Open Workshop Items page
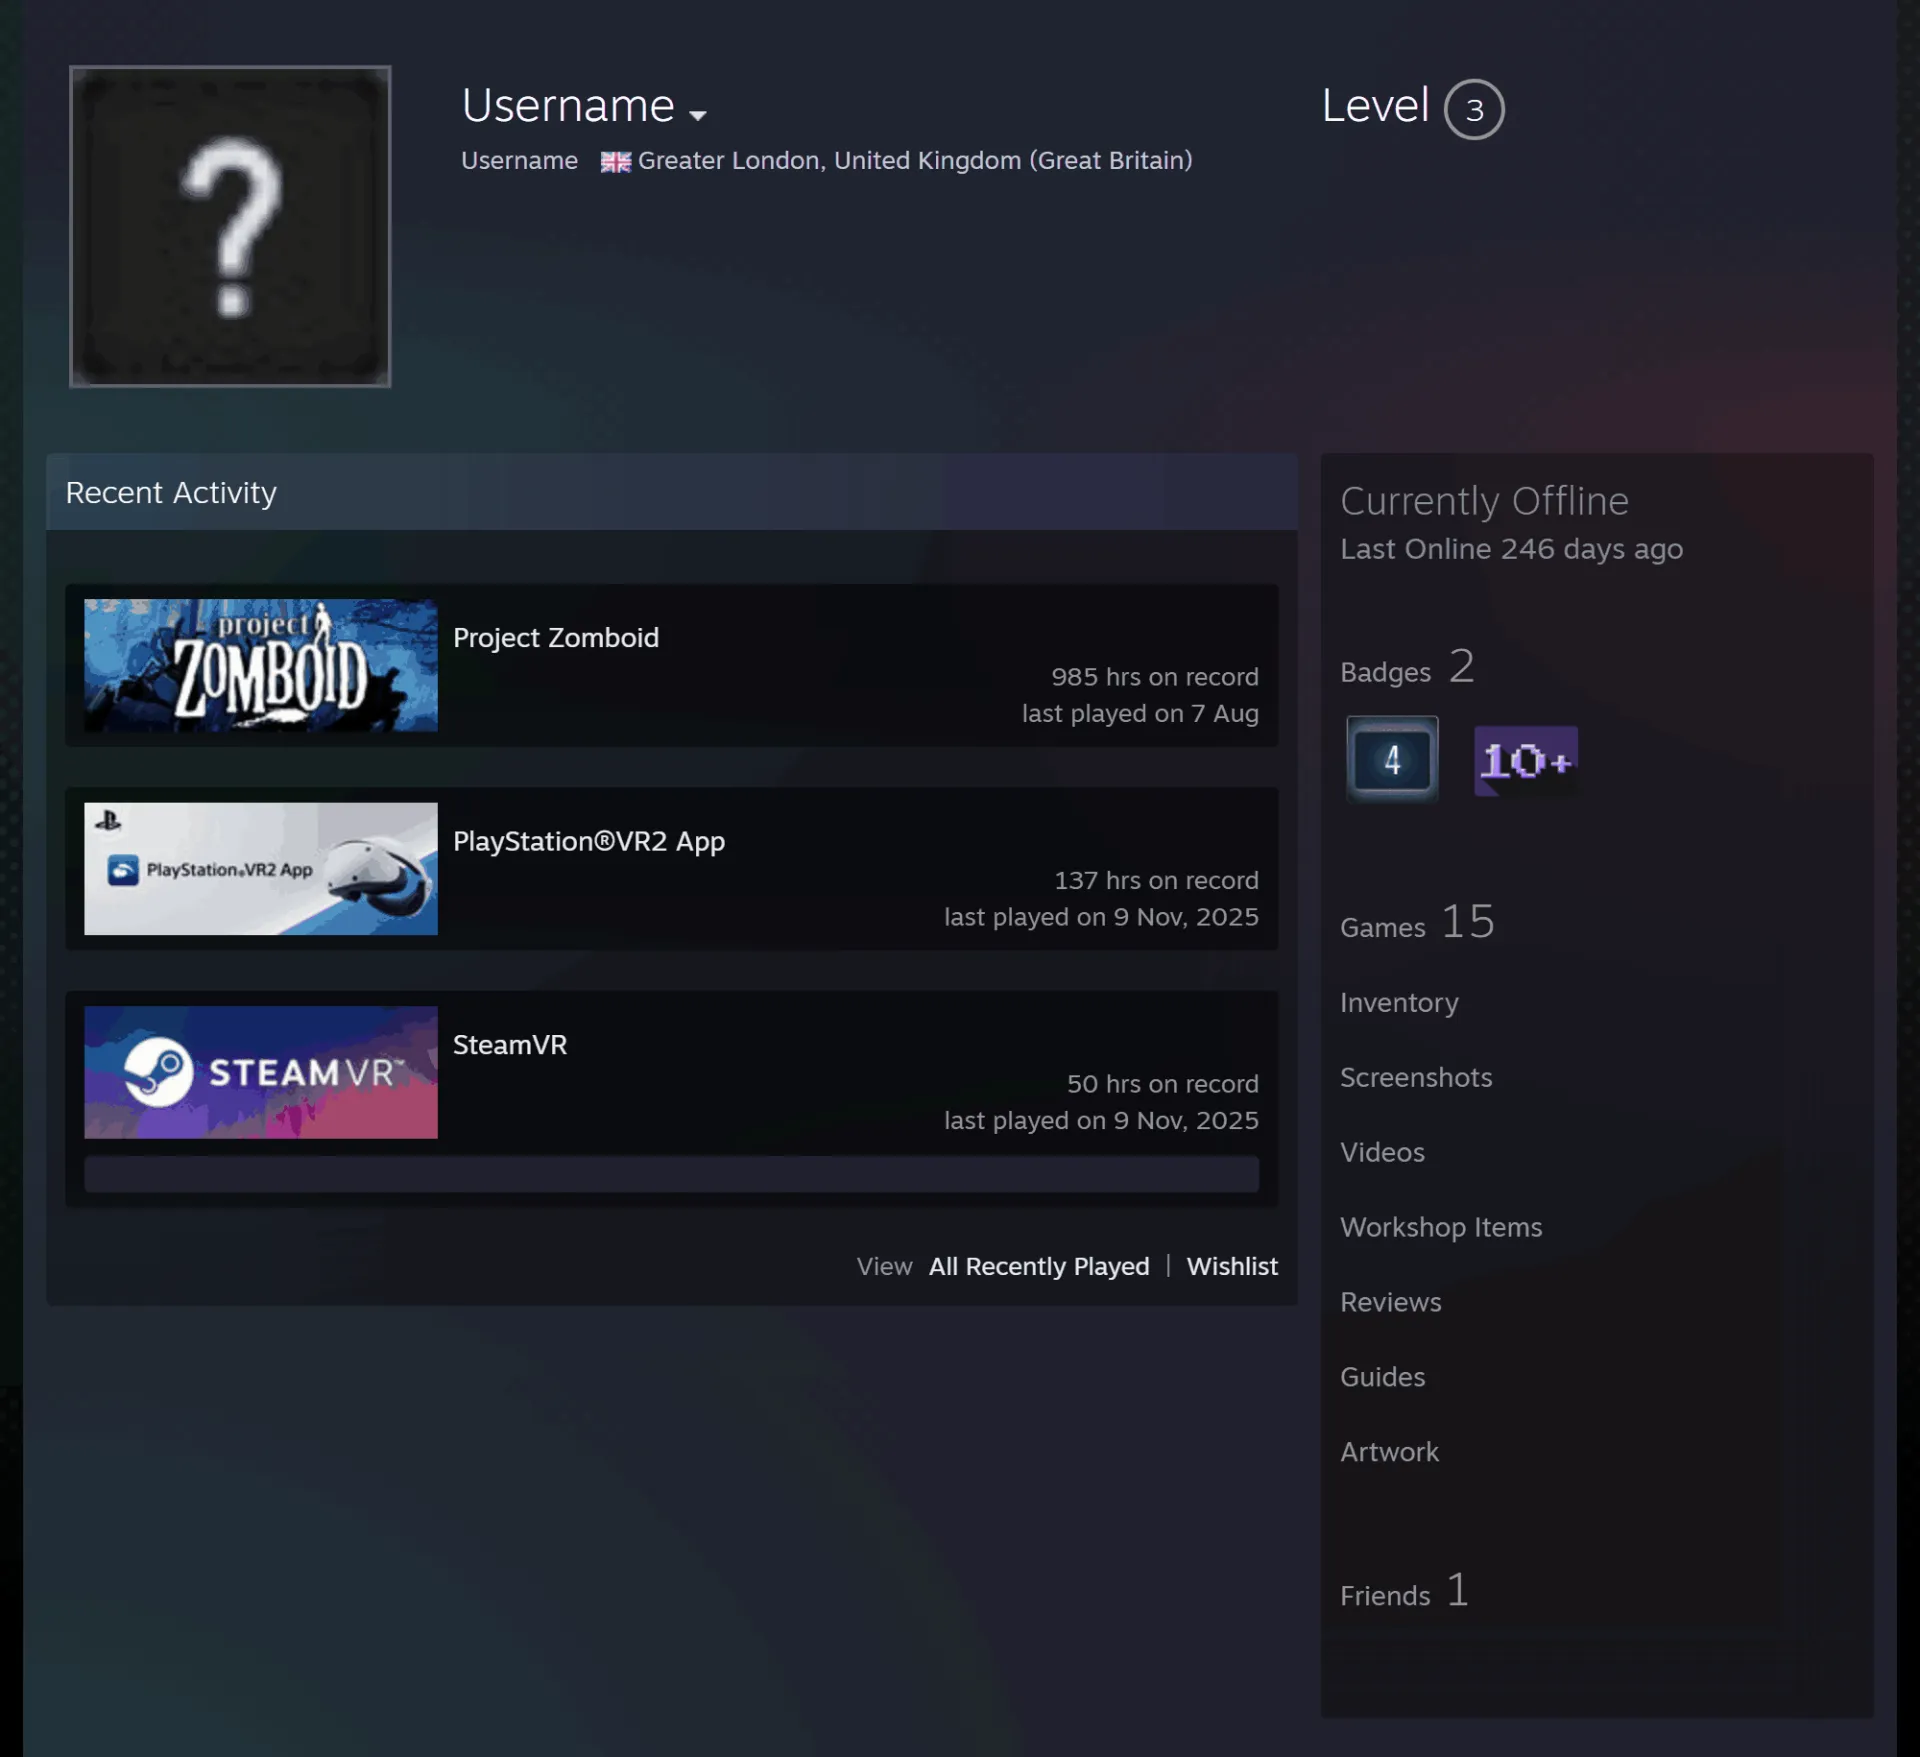Image resolution: width=1920 pixels, height=1757 pixels. pos(1441,1227)
